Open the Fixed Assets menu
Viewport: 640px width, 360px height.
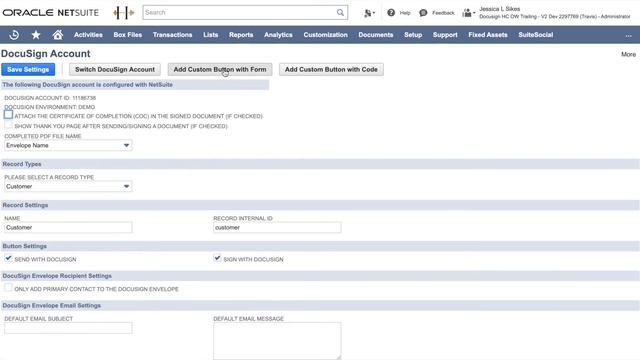pyautogui.click(x=488, y=35)
